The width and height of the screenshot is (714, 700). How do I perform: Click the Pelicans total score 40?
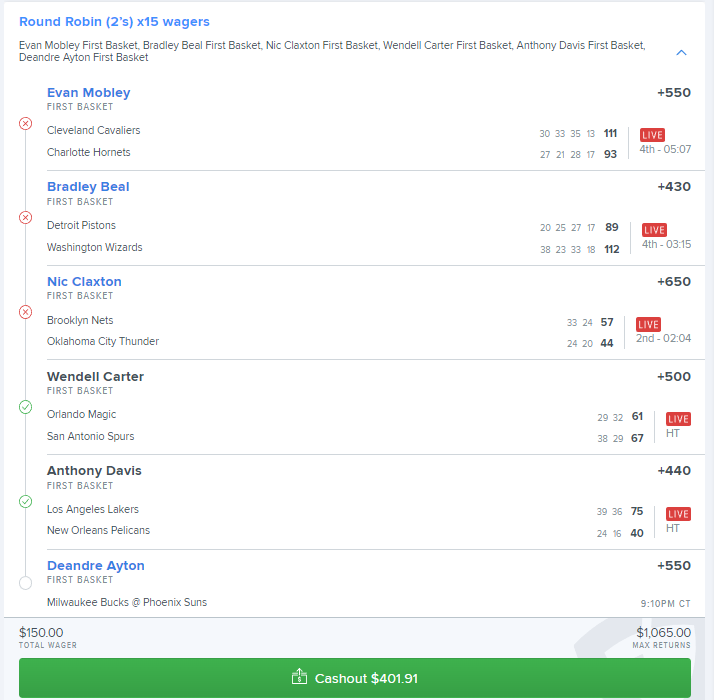[637, 533]
